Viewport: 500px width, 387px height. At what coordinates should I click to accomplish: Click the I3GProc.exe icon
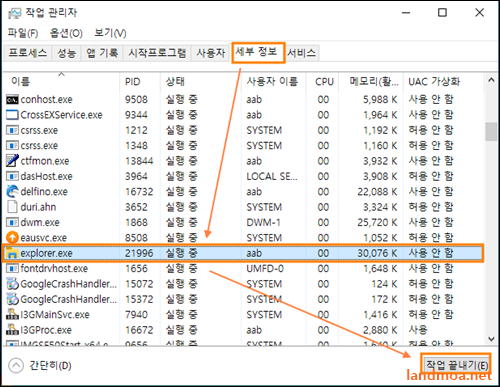12,330
